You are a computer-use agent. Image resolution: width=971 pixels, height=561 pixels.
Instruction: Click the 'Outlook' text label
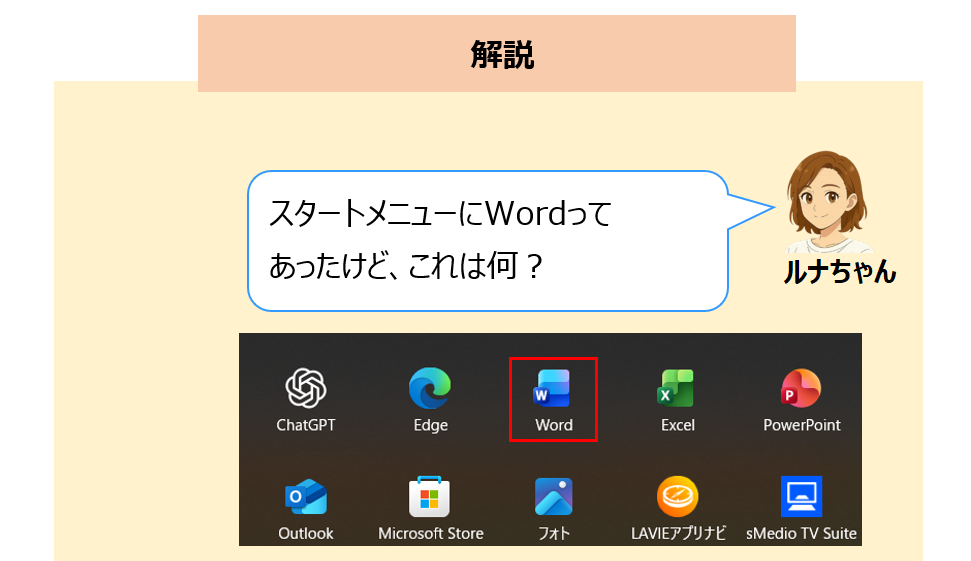[306, 533]
